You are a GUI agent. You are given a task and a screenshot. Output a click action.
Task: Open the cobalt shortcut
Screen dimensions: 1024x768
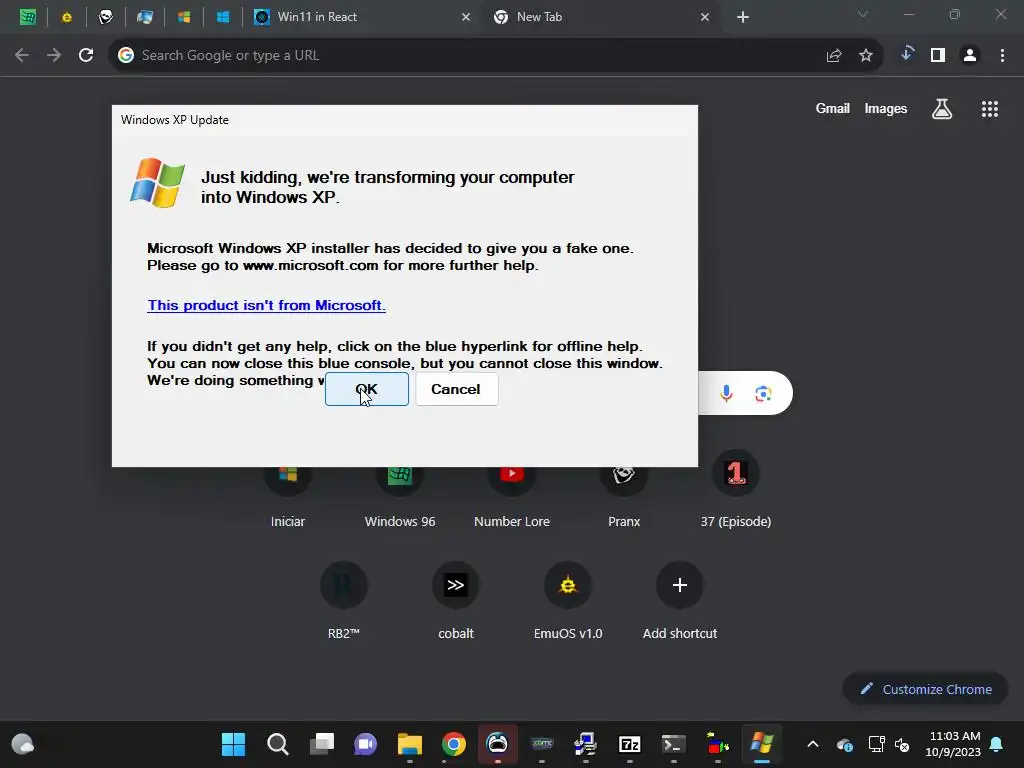(x=456, y=600)
